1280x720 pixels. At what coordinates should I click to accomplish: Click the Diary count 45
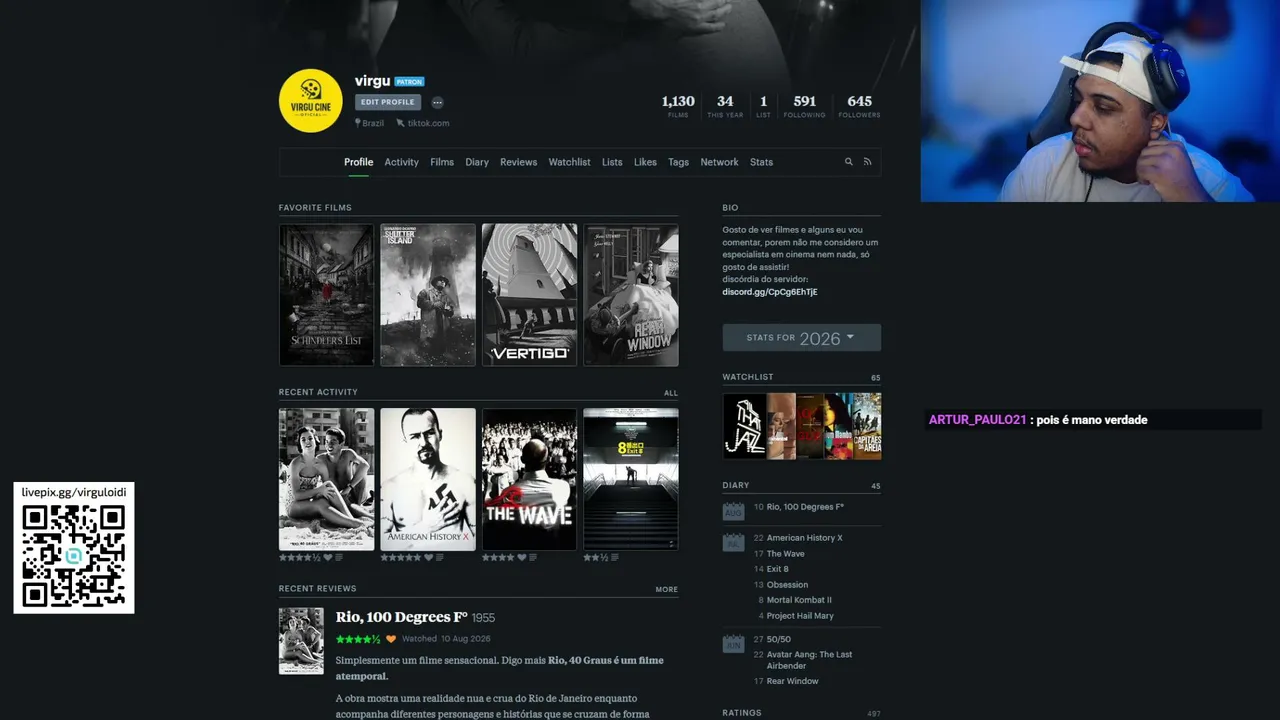tap(876, 486)
